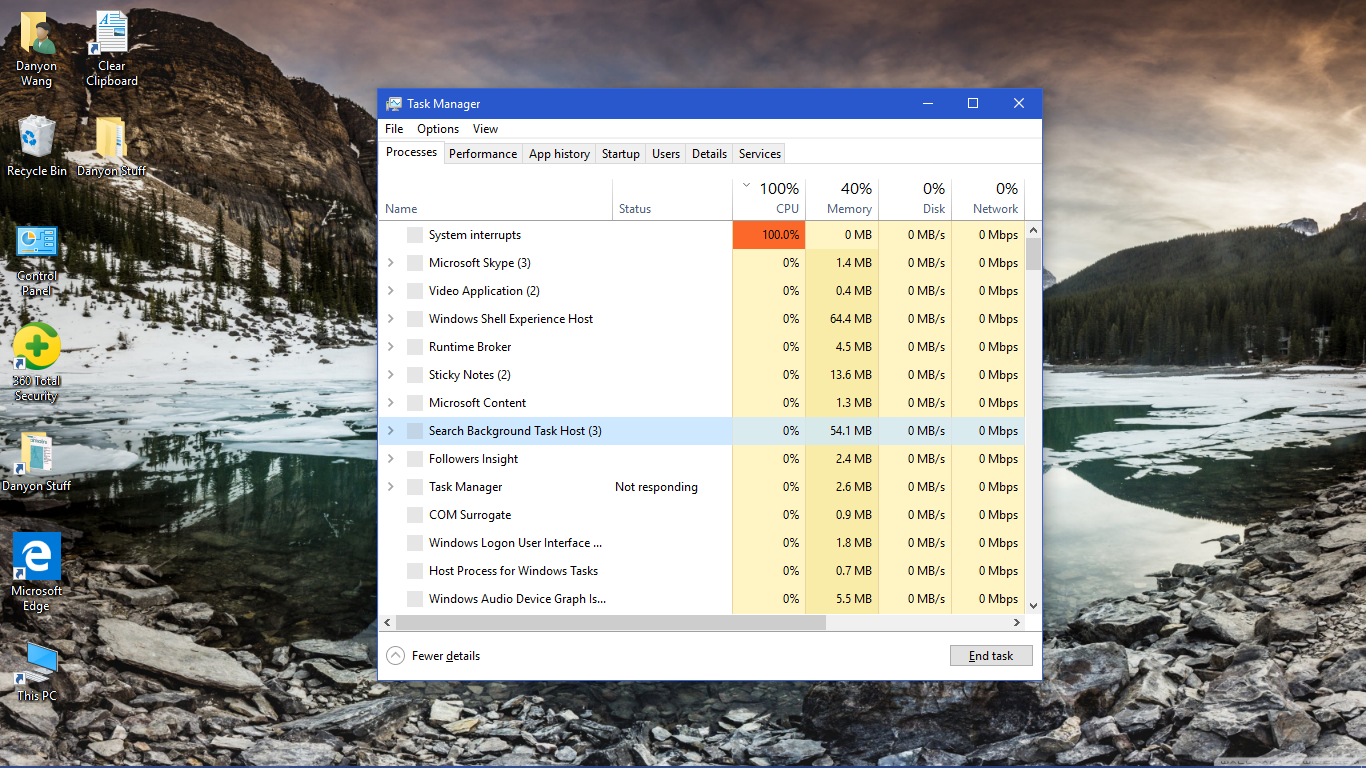The width and height of the screenshot is (1366, 768).
Task: Select the System interrupts process row
Action: (475, 235)
